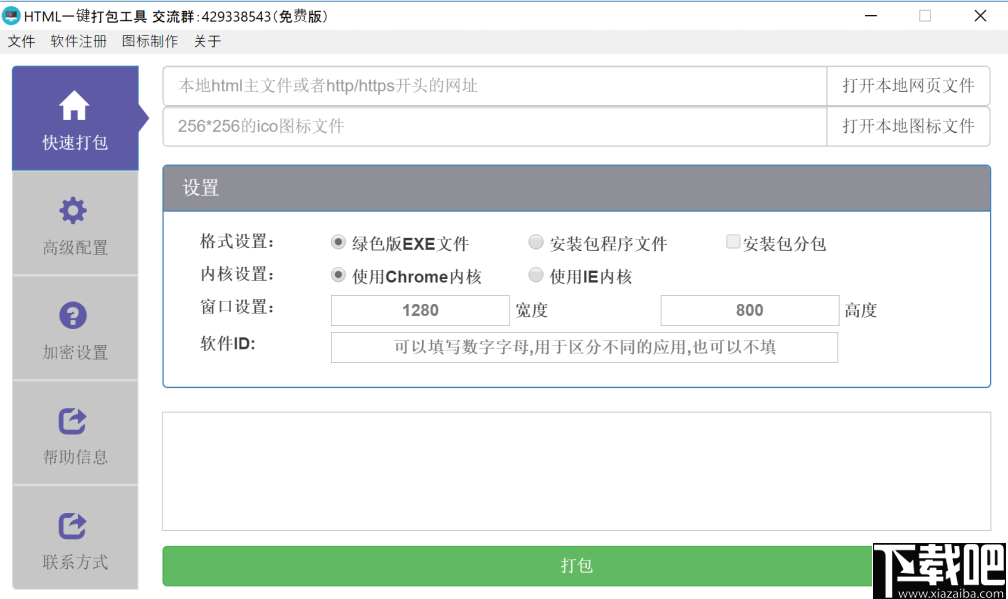Open the 软件注册 menu
Image resolution: width=1008 pixels, height=599 pixels.
click(79, 41)
